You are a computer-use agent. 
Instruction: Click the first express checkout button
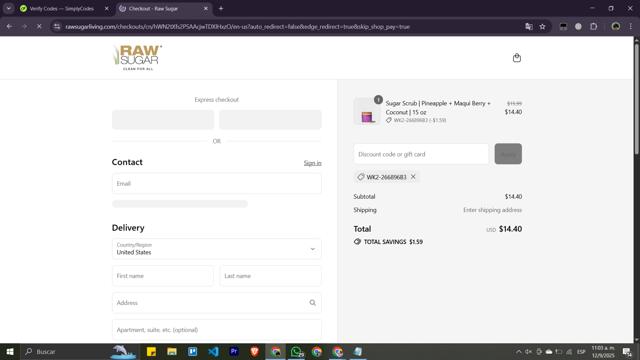click(x=163, y=120)
